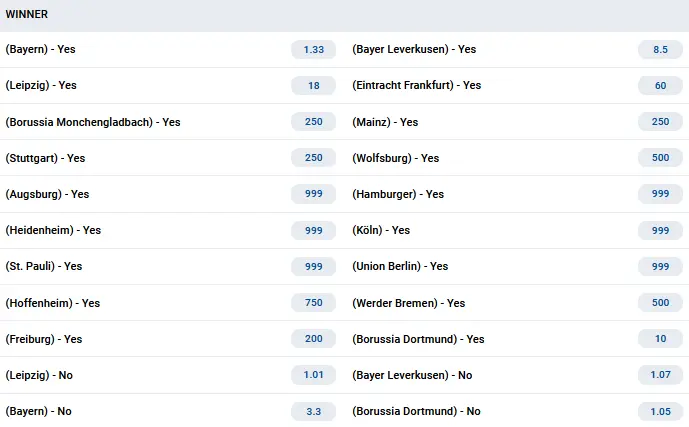Pick Bayer Leverkusen Yes at 8.5
This screenshot has height=427, width=689.
(x=660, y=50)
